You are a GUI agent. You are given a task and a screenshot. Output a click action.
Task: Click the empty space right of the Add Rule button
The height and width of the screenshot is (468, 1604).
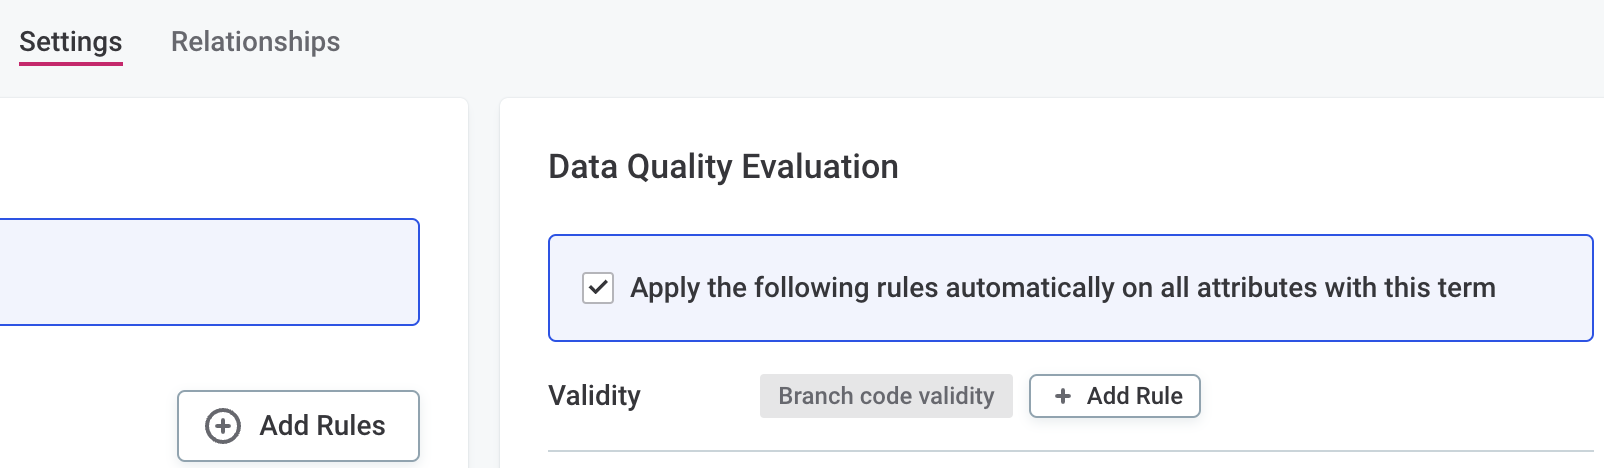[x=1400, y=396]
